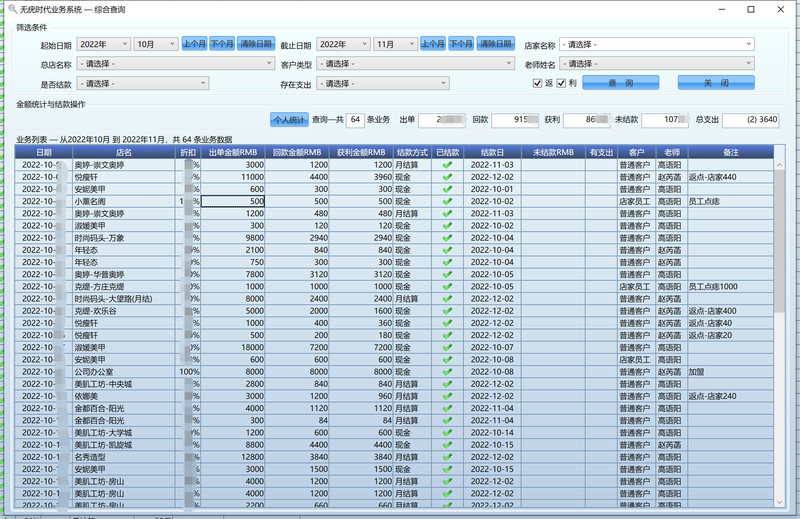The image size is (800, 519).
Task: Click the paid checkmark in 悦麾轩 11000 row
Action: coord(447,177)
